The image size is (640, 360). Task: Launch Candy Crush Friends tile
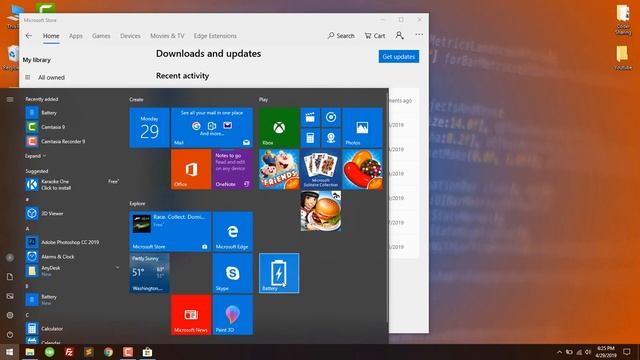tap(279, 169)
